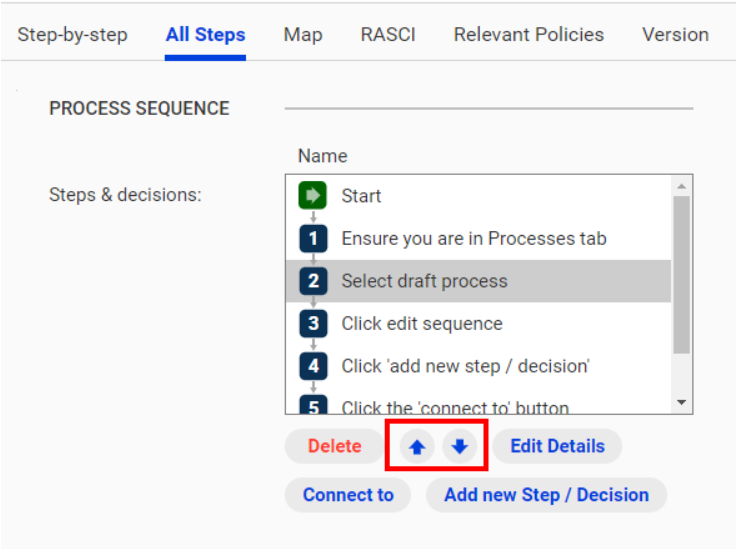Click the step 2 number badge
736x549 pixels.
click(x=313, y=281)
